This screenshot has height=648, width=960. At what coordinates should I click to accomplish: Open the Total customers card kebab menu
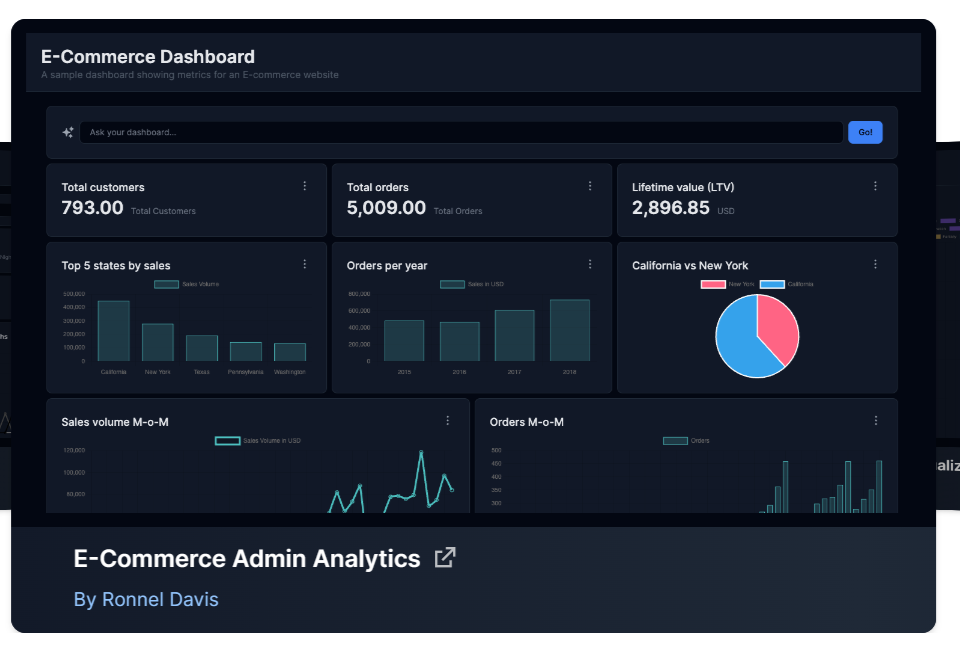[x=305, y=186]
